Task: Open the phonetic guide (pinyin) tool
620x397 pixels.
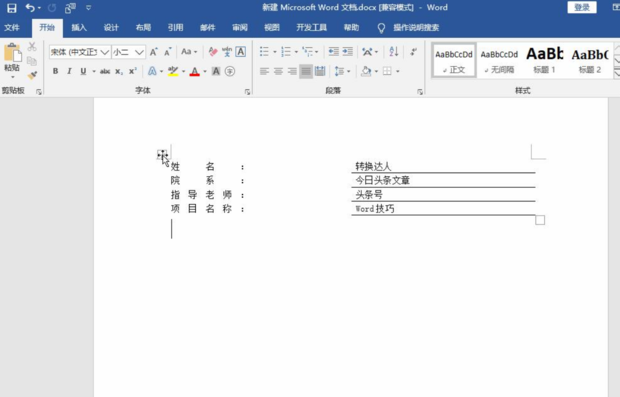Action: [x=227, y=52]
